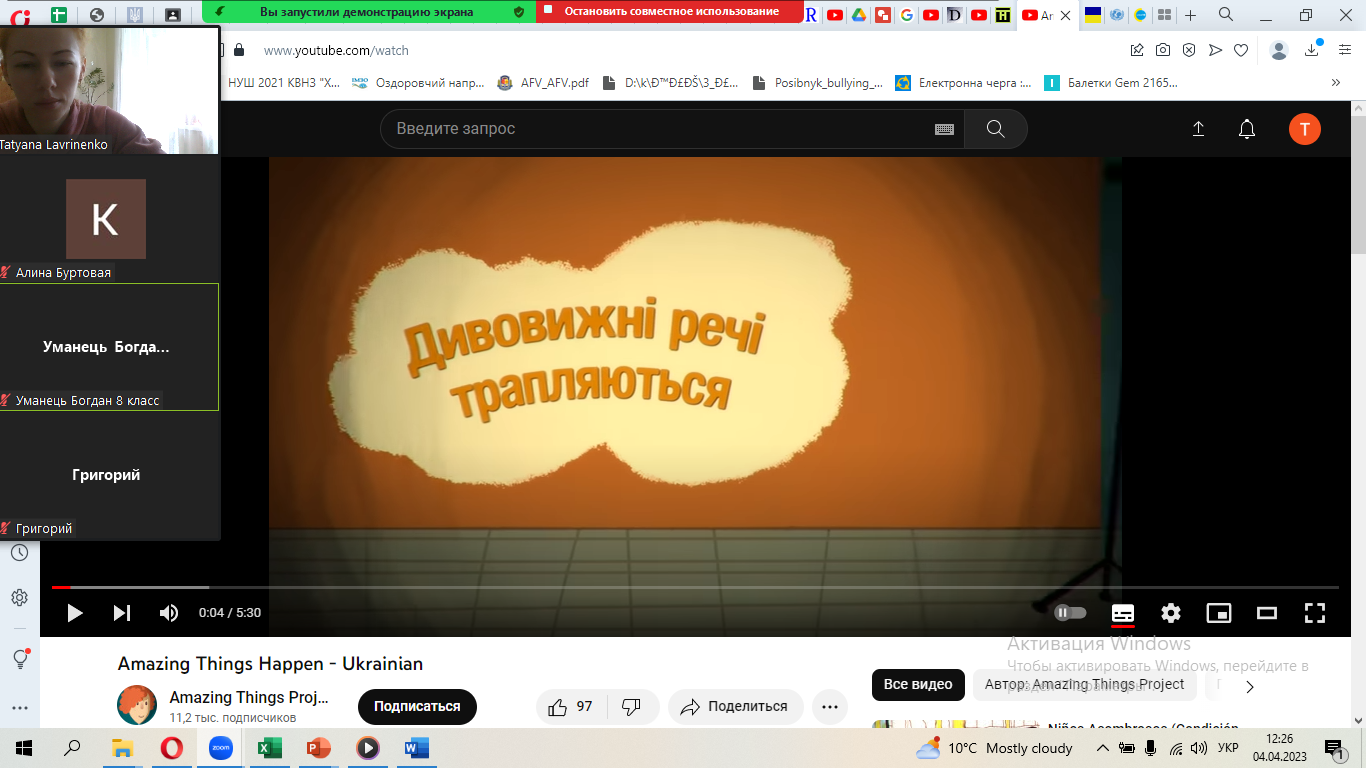The image size is (1366, 768).
Task: Play the Amazing Things Happen video
Action: [x=75, y=613]
